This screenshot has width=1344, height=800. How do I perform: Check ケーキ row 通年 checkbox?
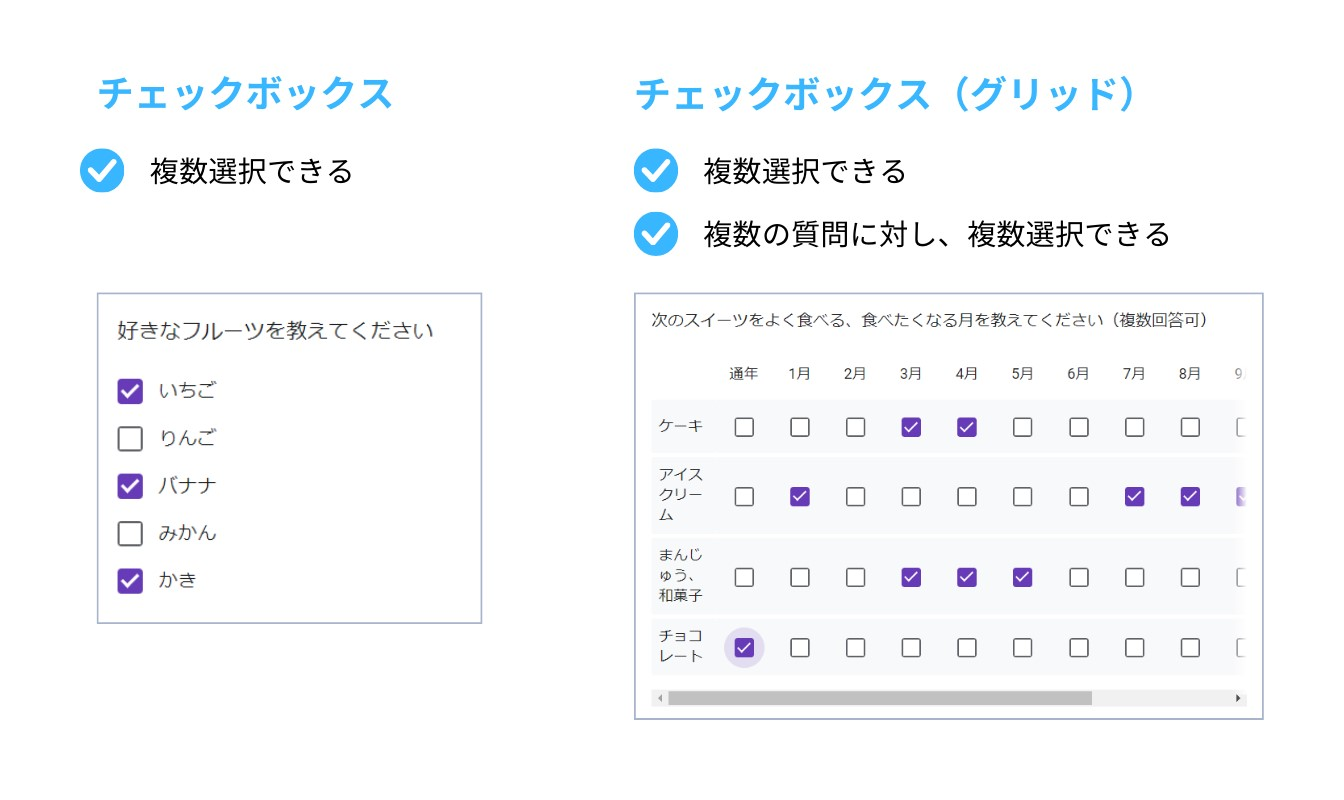(744, 427)
